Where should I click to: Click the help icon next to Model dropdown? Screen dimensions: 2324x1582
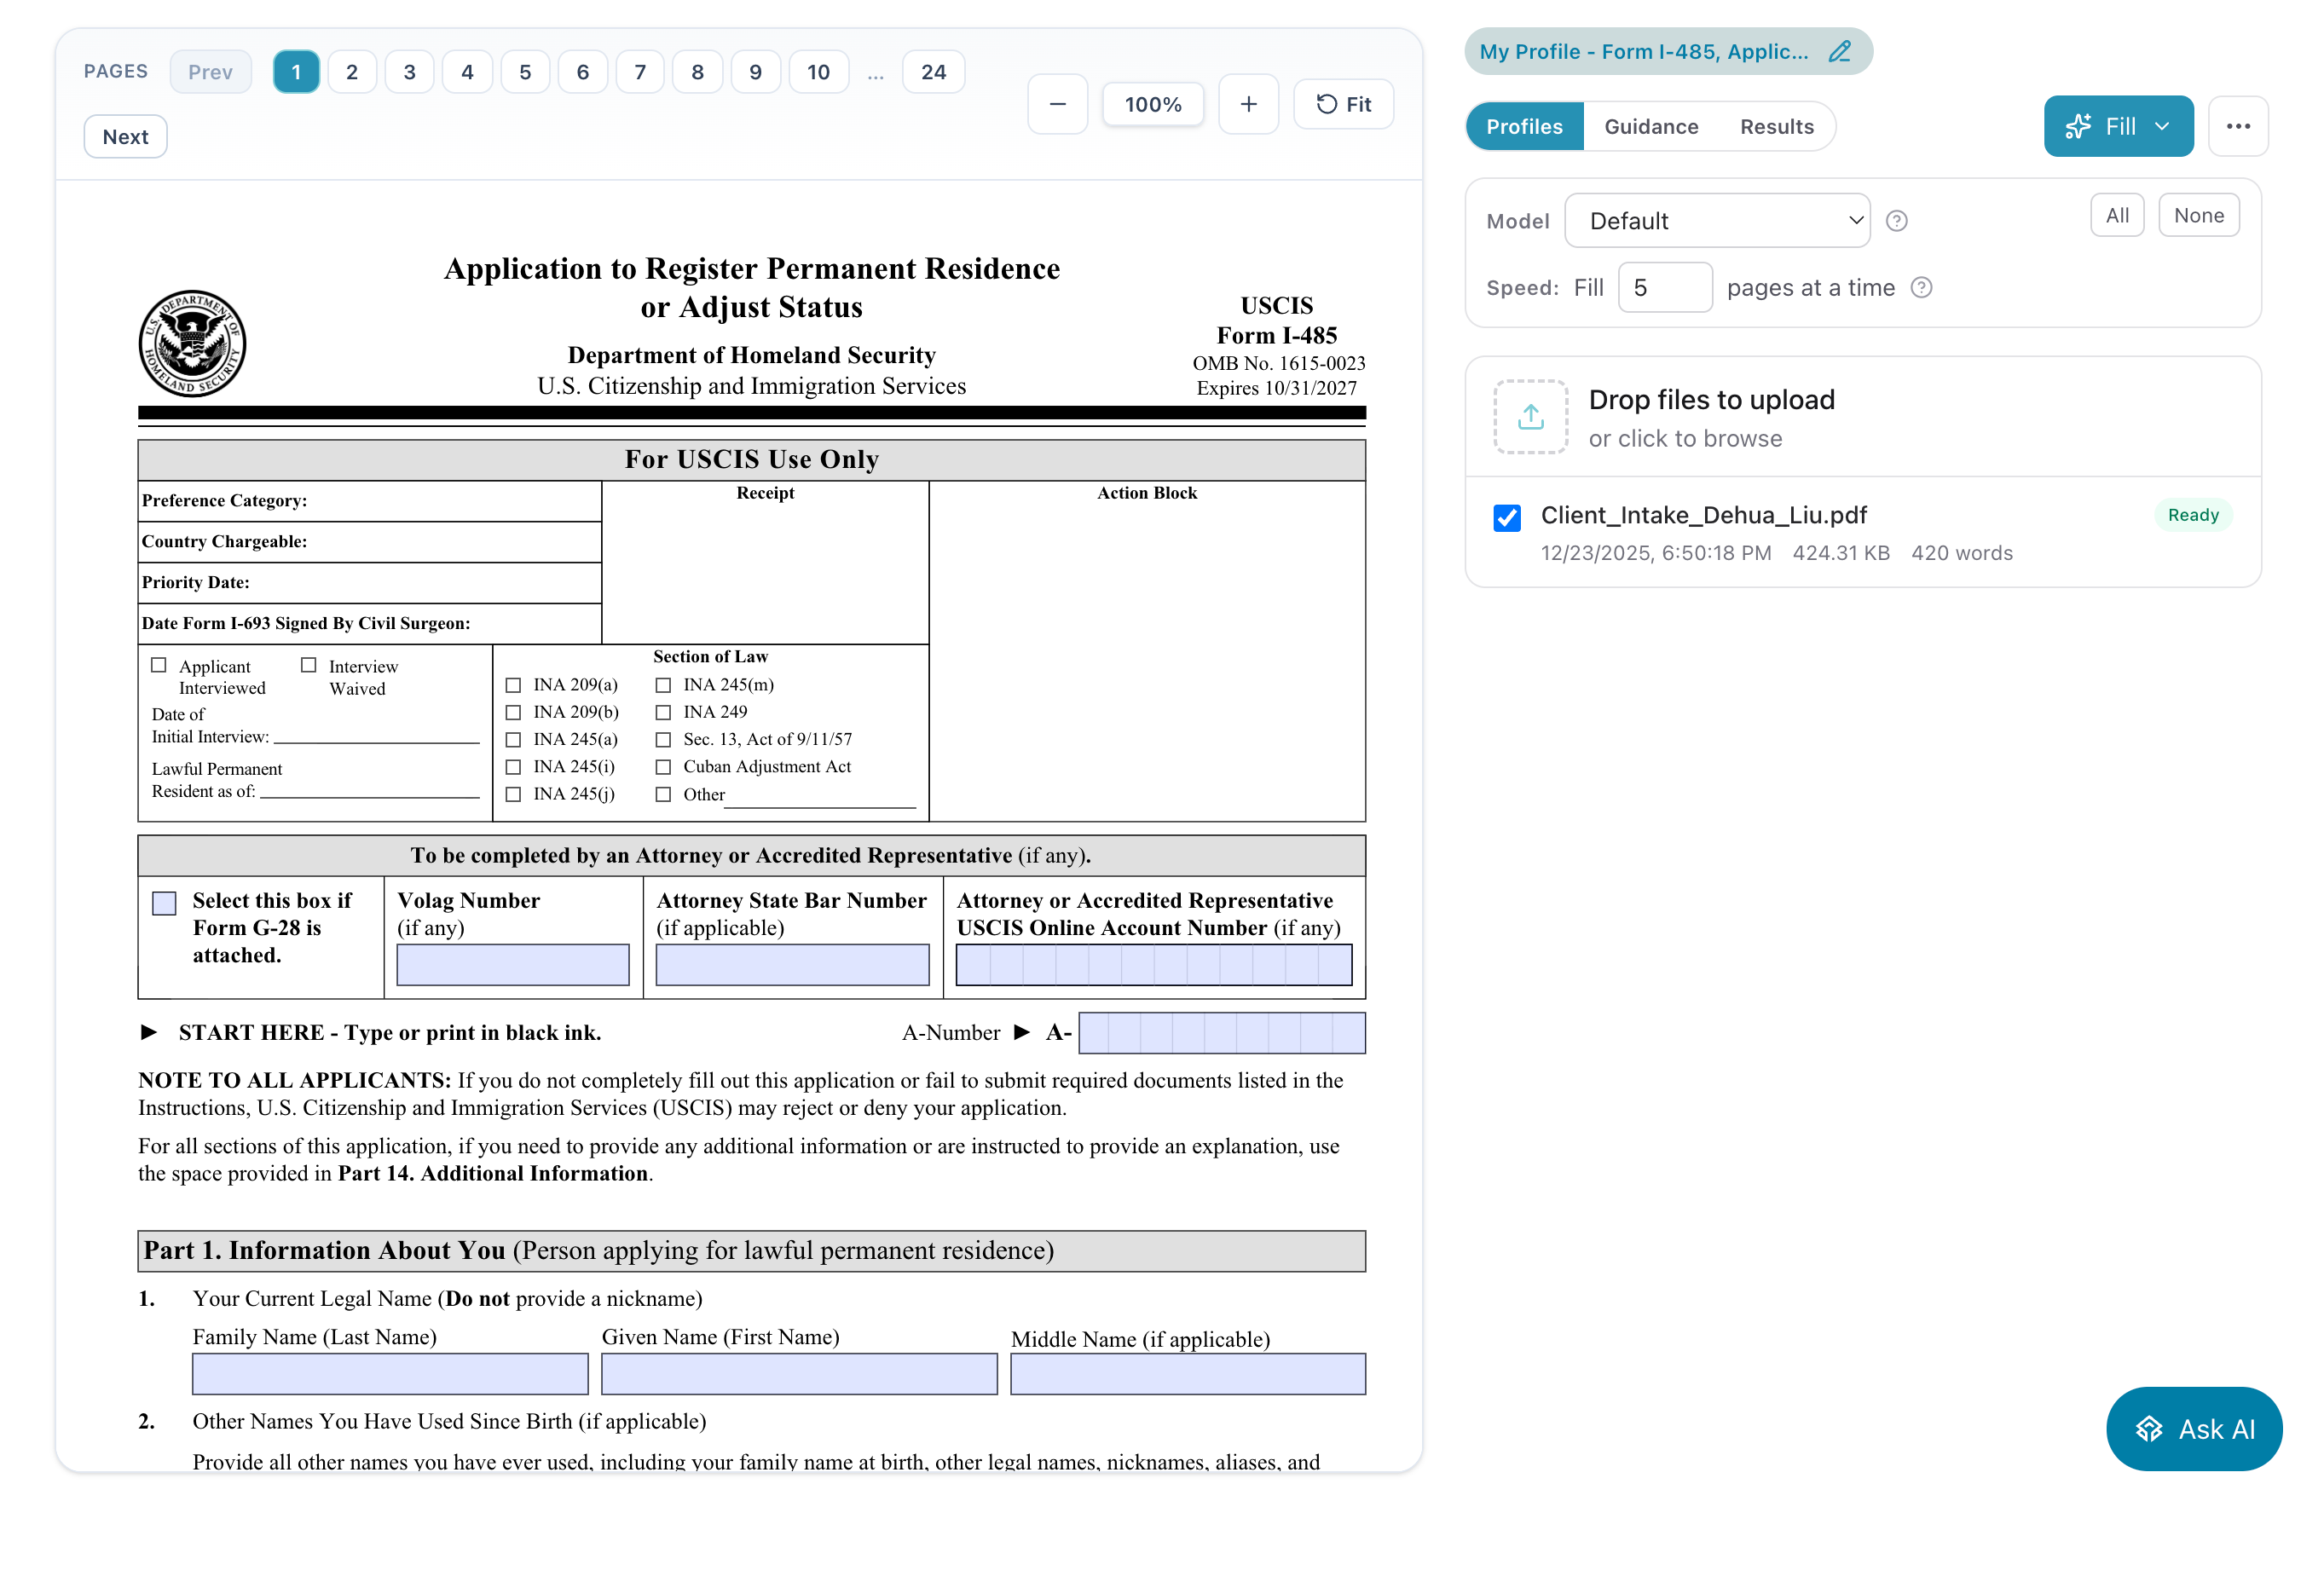[x=1896, y=221]
